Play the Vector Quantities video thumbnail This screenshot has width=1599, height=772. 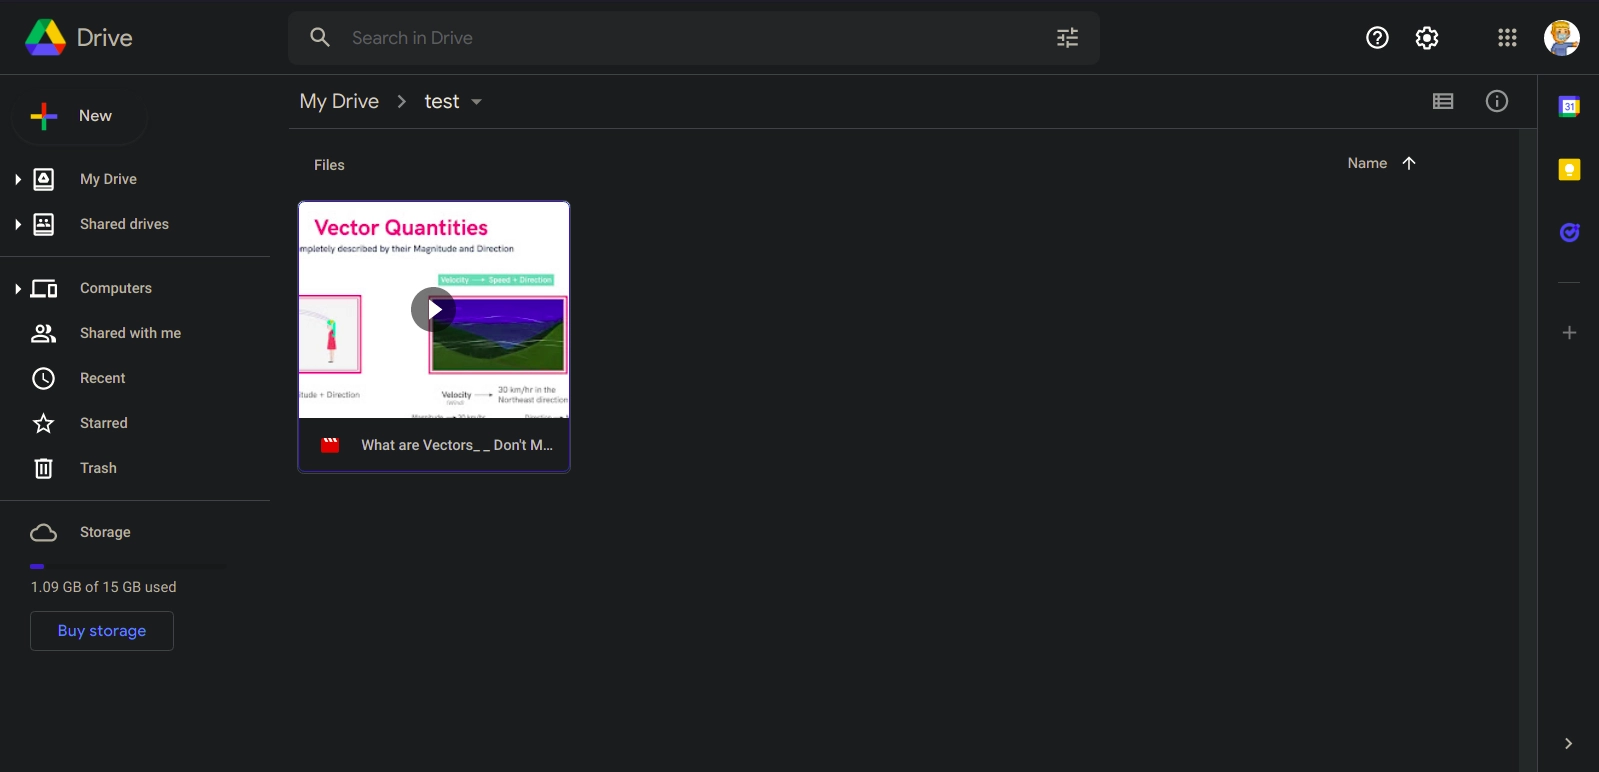tap(433, 310)
